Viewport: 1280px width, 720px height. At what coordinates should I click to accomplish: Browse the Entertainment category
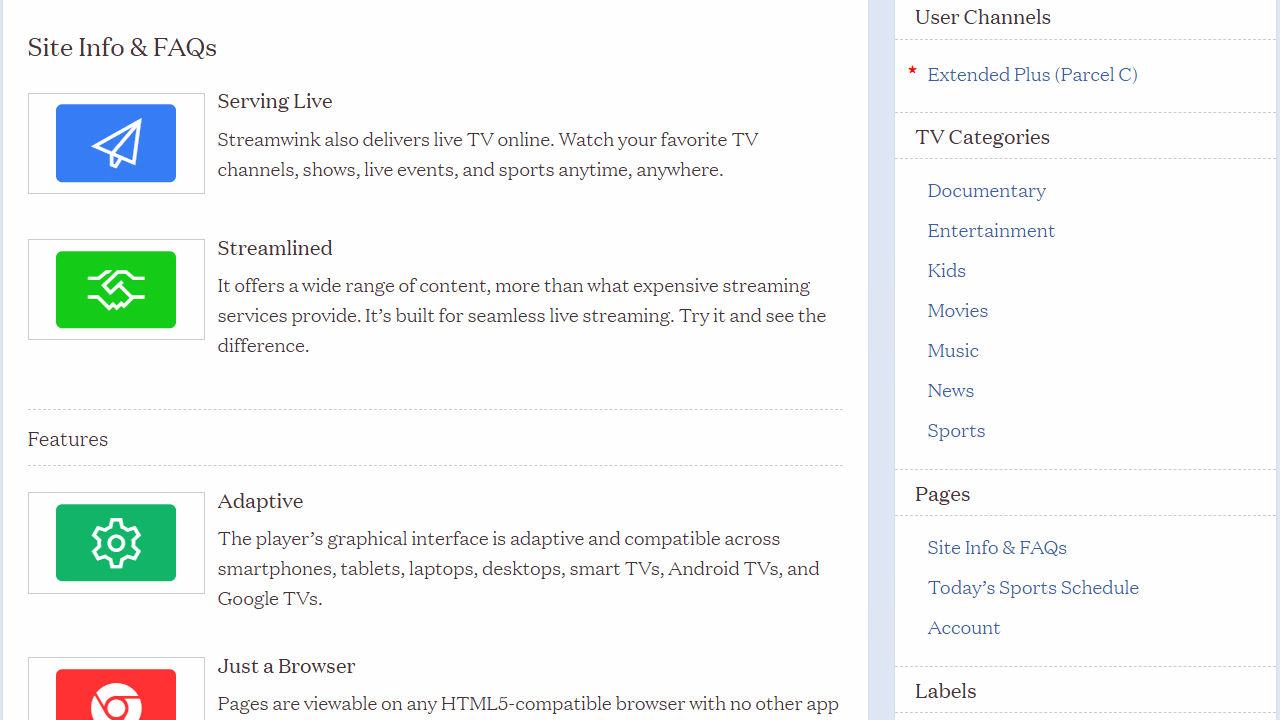tap(990, 231)
